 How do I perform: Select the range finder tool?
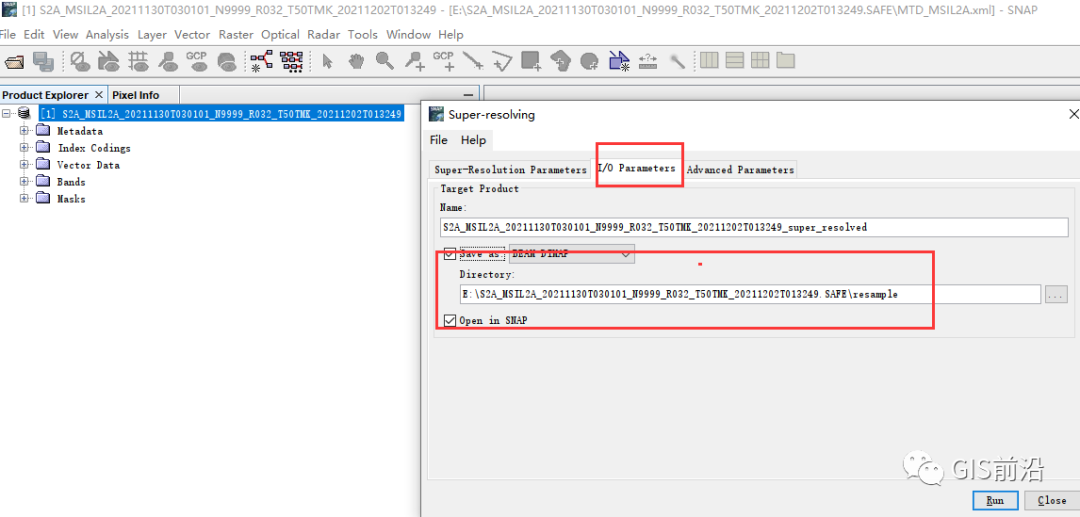pyautogui.click(x=649, y=61)
